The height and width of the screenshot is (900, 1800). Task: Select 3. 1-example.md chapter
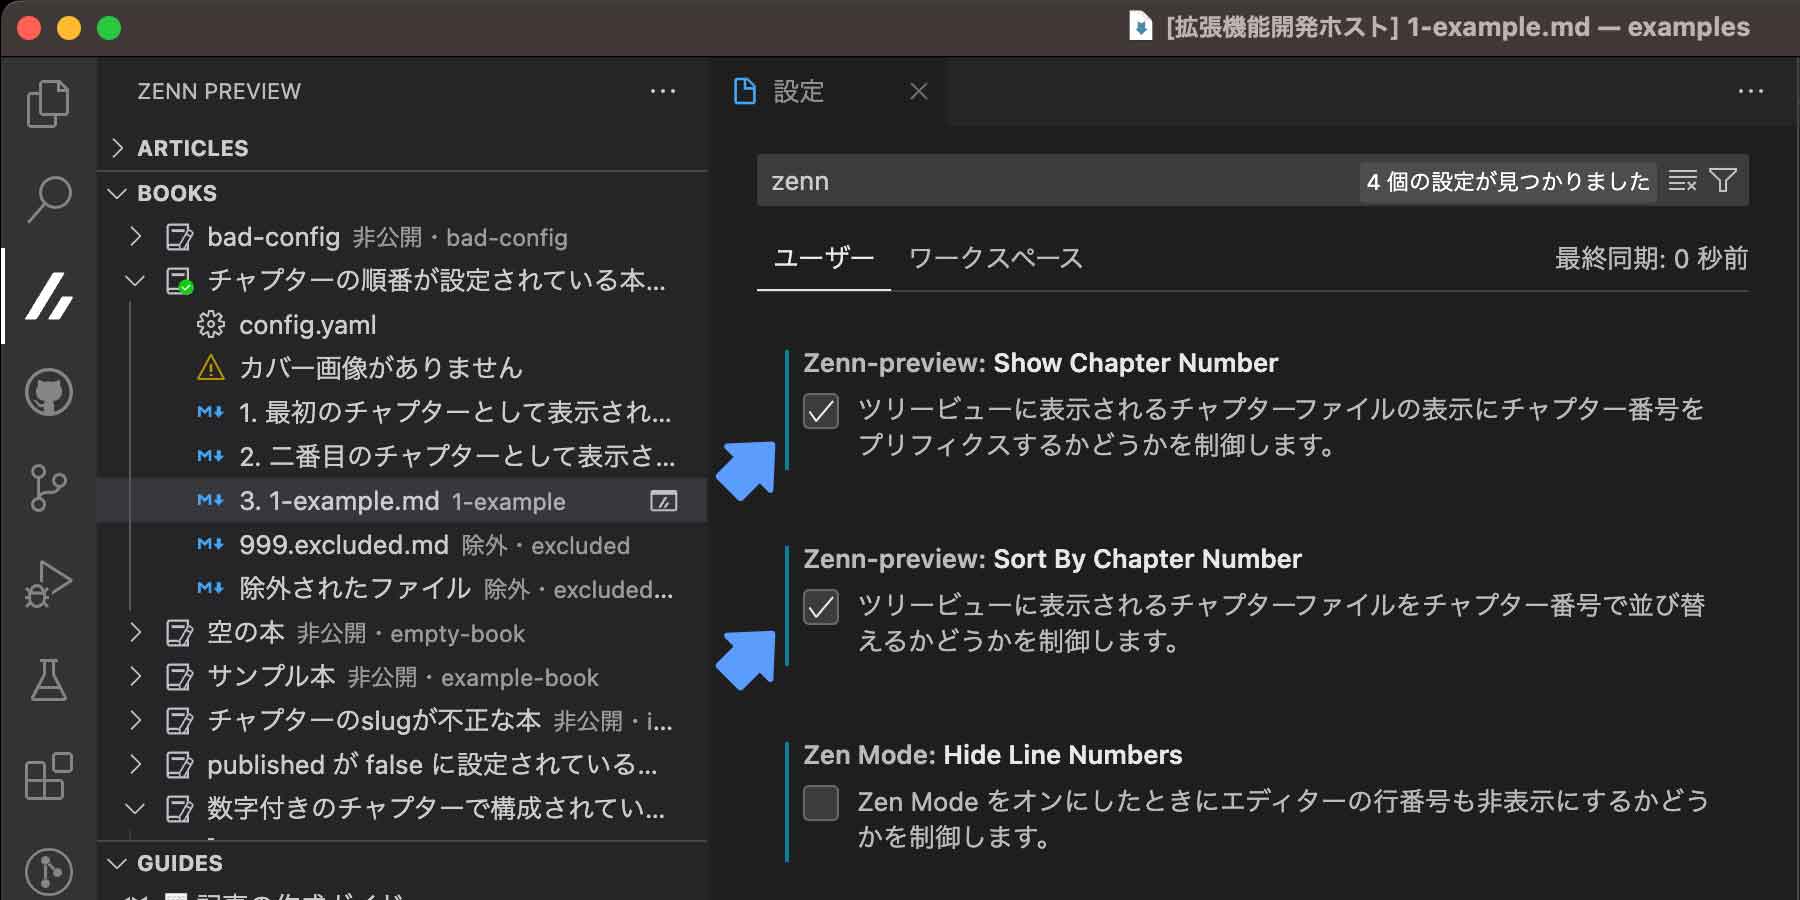pyautogui.click(x=402, y=501)
